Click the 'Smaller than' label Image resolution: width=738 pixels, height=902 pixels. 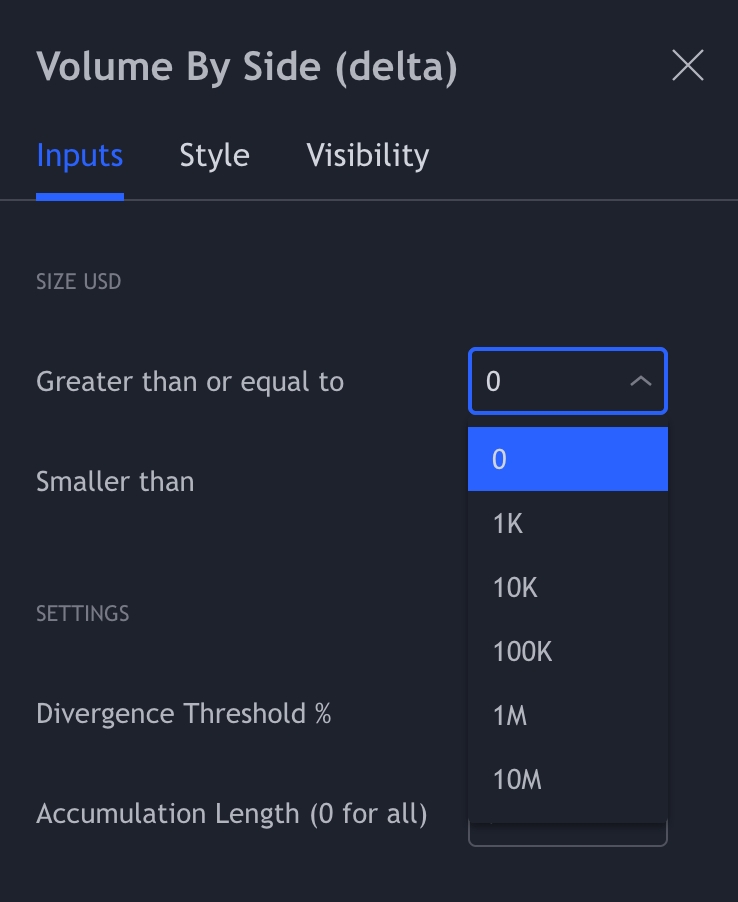pos(115,481)
